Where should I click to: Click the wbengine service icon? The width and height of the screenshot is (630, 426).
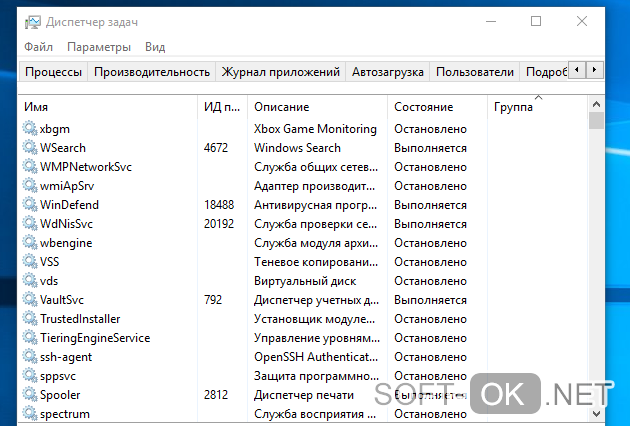[x=30, y=243]
